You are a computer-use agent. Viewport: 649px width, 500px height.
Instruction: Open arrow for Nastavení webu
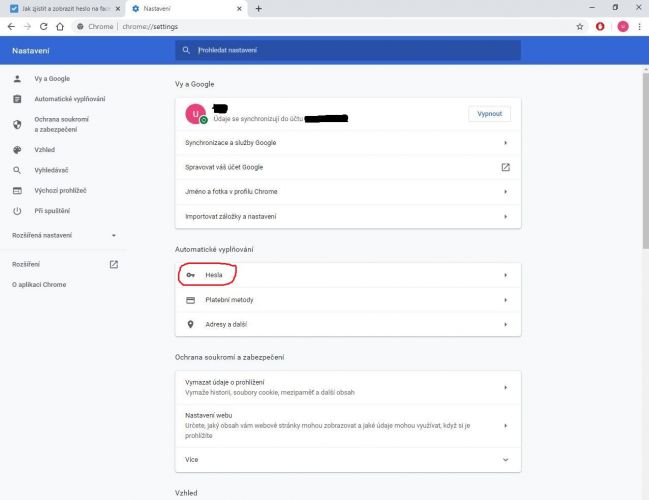click(x=505, y=425)
